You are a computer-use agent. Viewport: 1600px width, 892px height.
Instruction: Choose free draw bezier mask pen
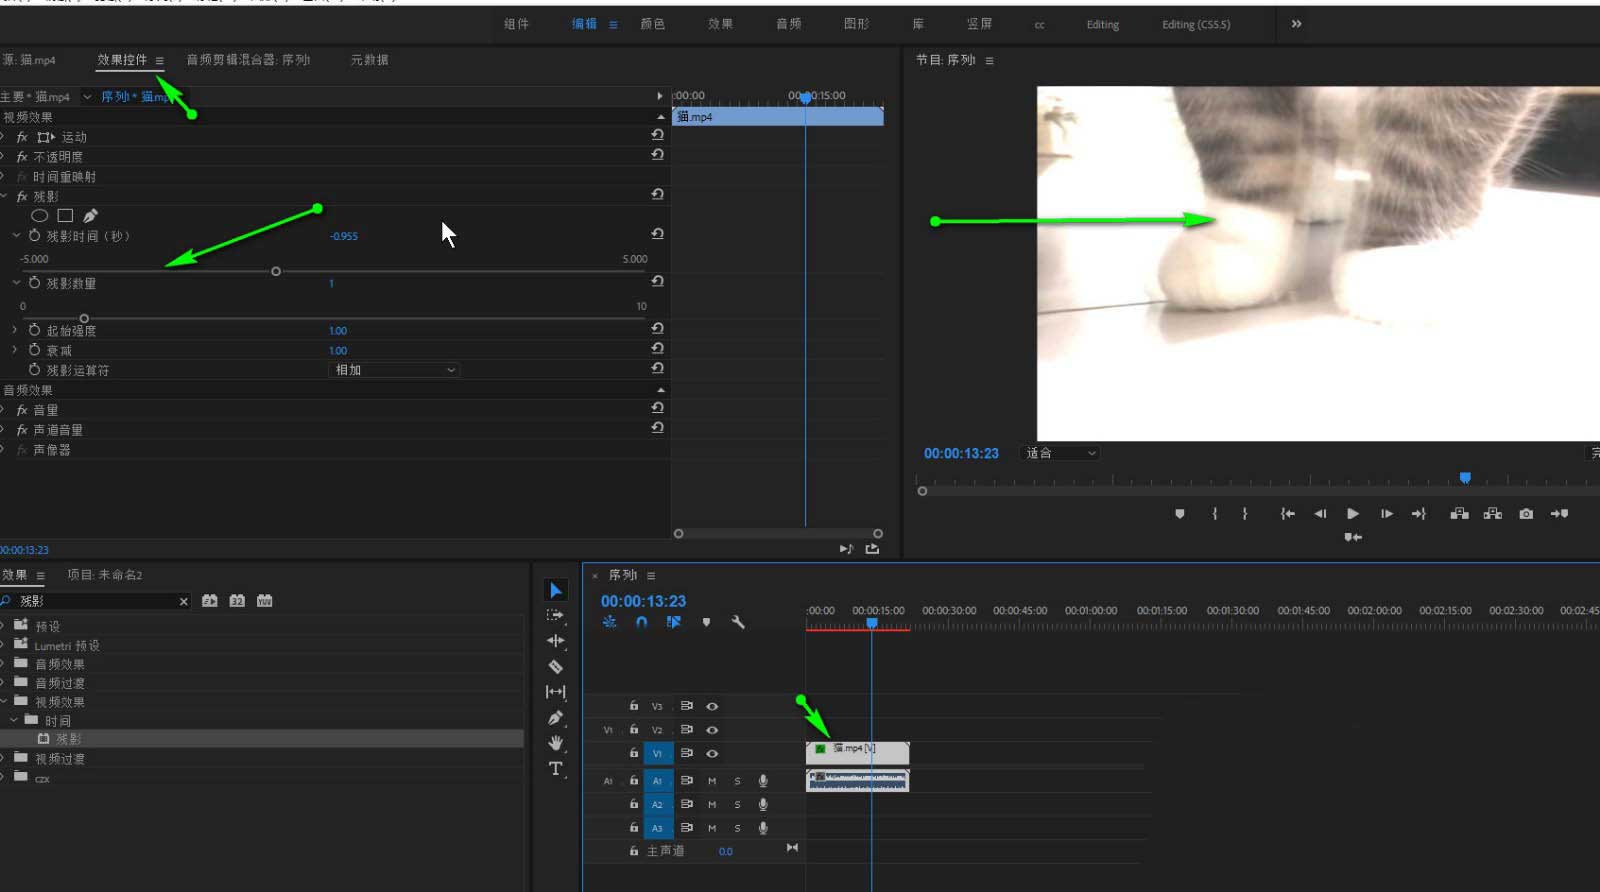point(90,215)
